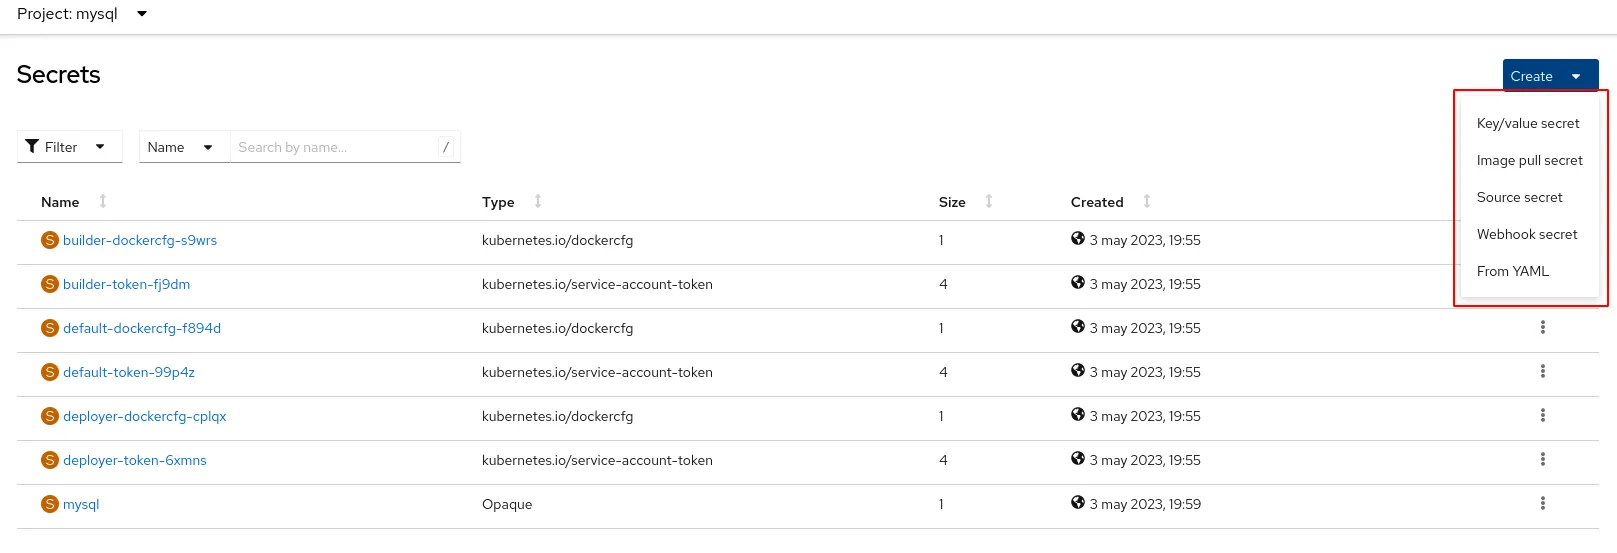Select From YAML menu option
1617x553 pixels.
[1512, 272]
